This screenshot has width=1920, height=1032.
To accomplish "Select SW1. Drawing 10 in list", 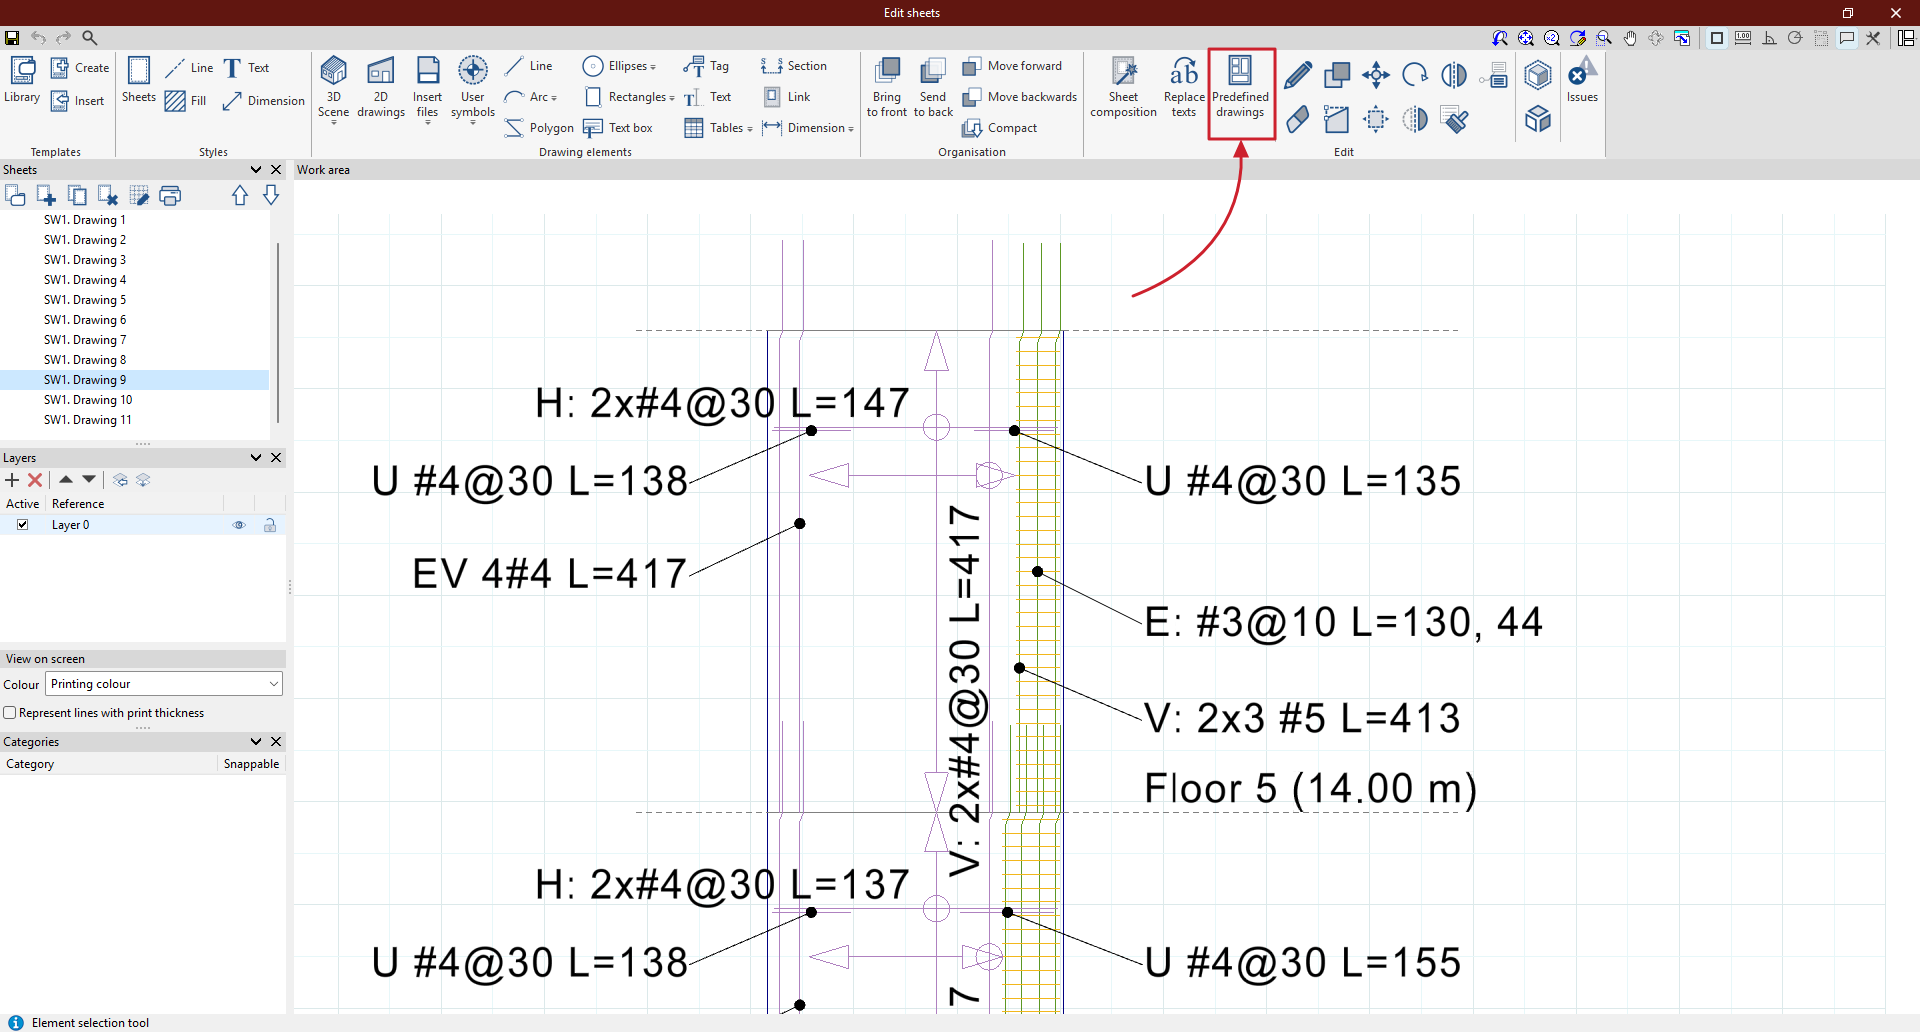I will (88, 400).
